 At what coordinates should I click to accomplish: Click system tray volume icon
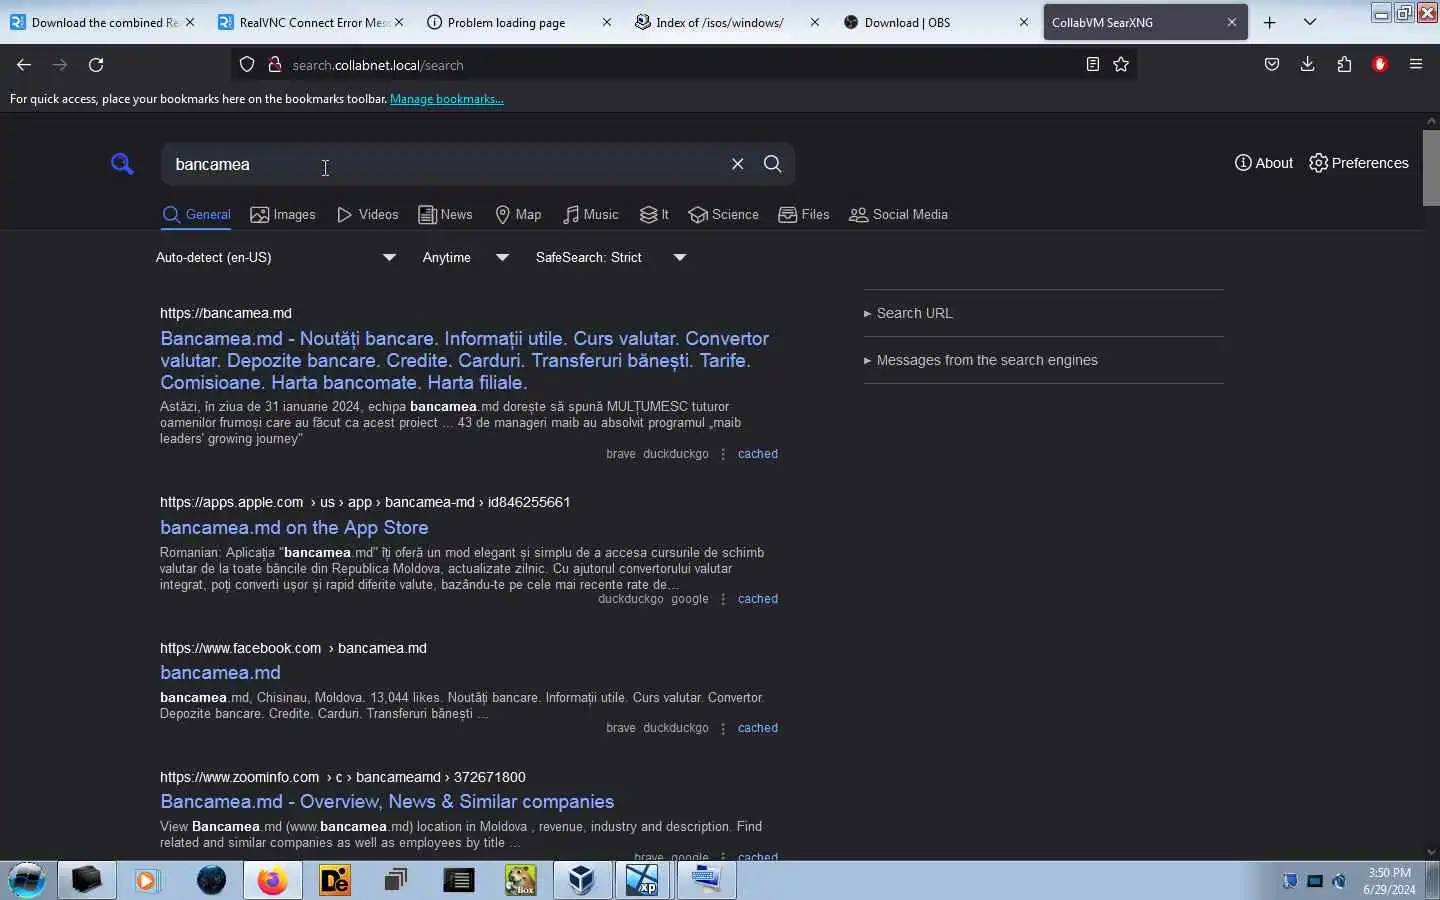1340,881
